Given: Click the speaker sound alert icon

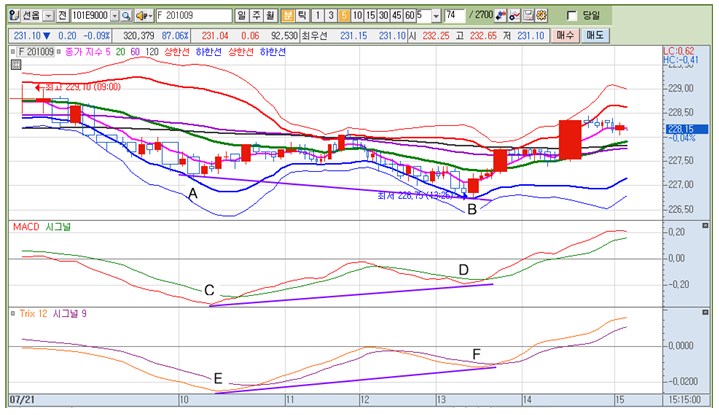Looking at the screenshot, I should point(141,16).
